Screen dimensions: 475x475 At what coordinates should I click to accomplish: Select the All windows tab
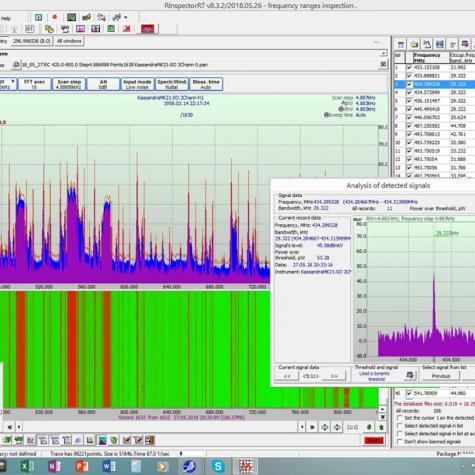coord(69,41)
